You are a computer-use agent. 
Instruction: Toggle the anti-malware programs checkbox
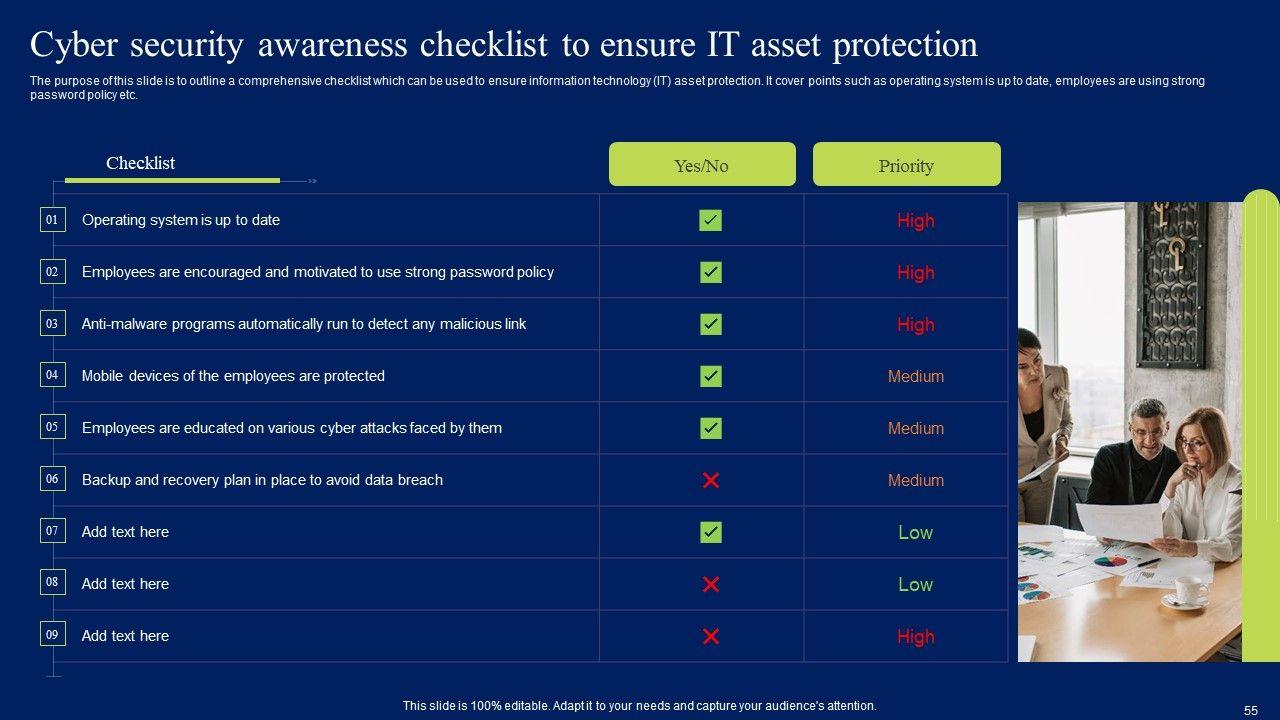711,324
